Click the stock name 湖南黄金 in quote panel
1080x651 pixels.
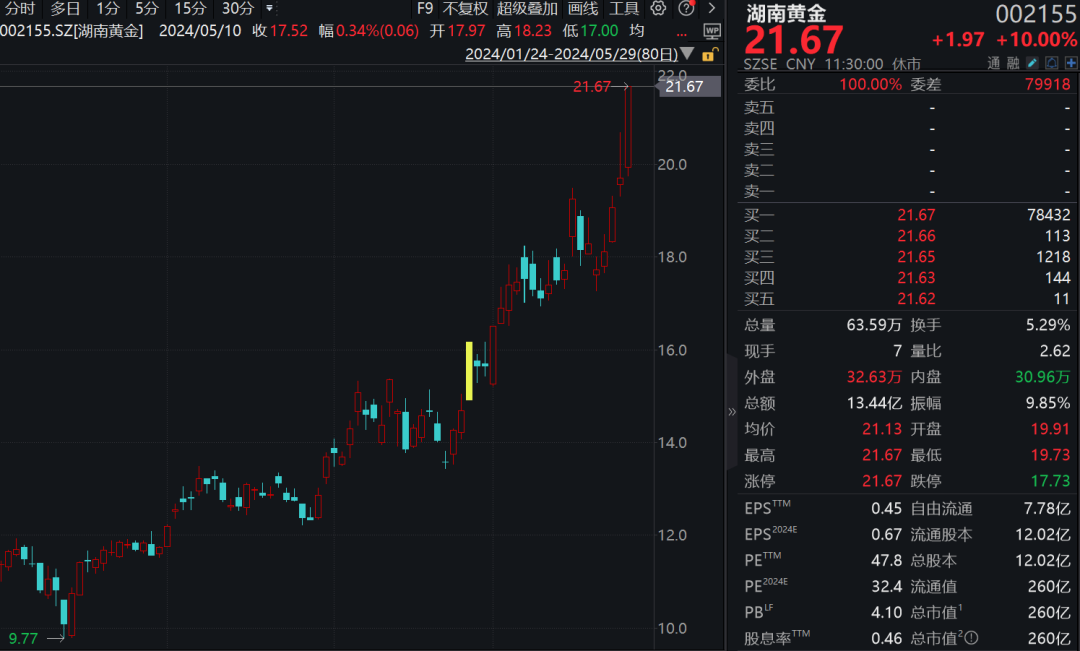click(x=785, y=13)
